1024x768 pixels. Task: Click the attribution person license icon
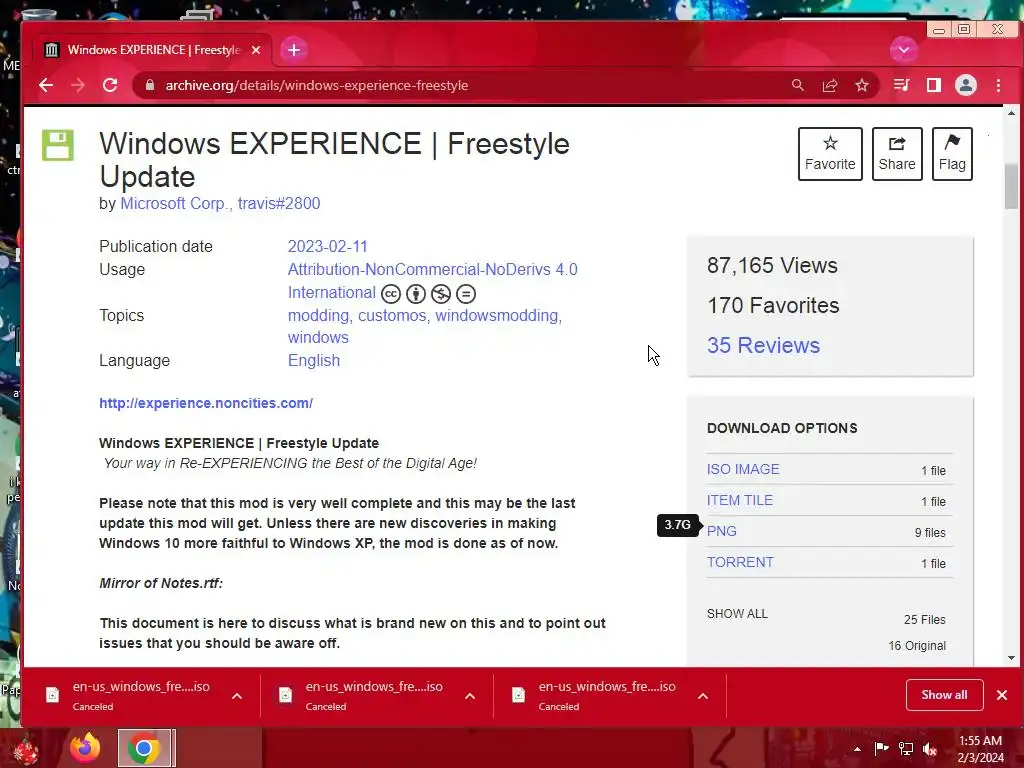click(416, 294)
